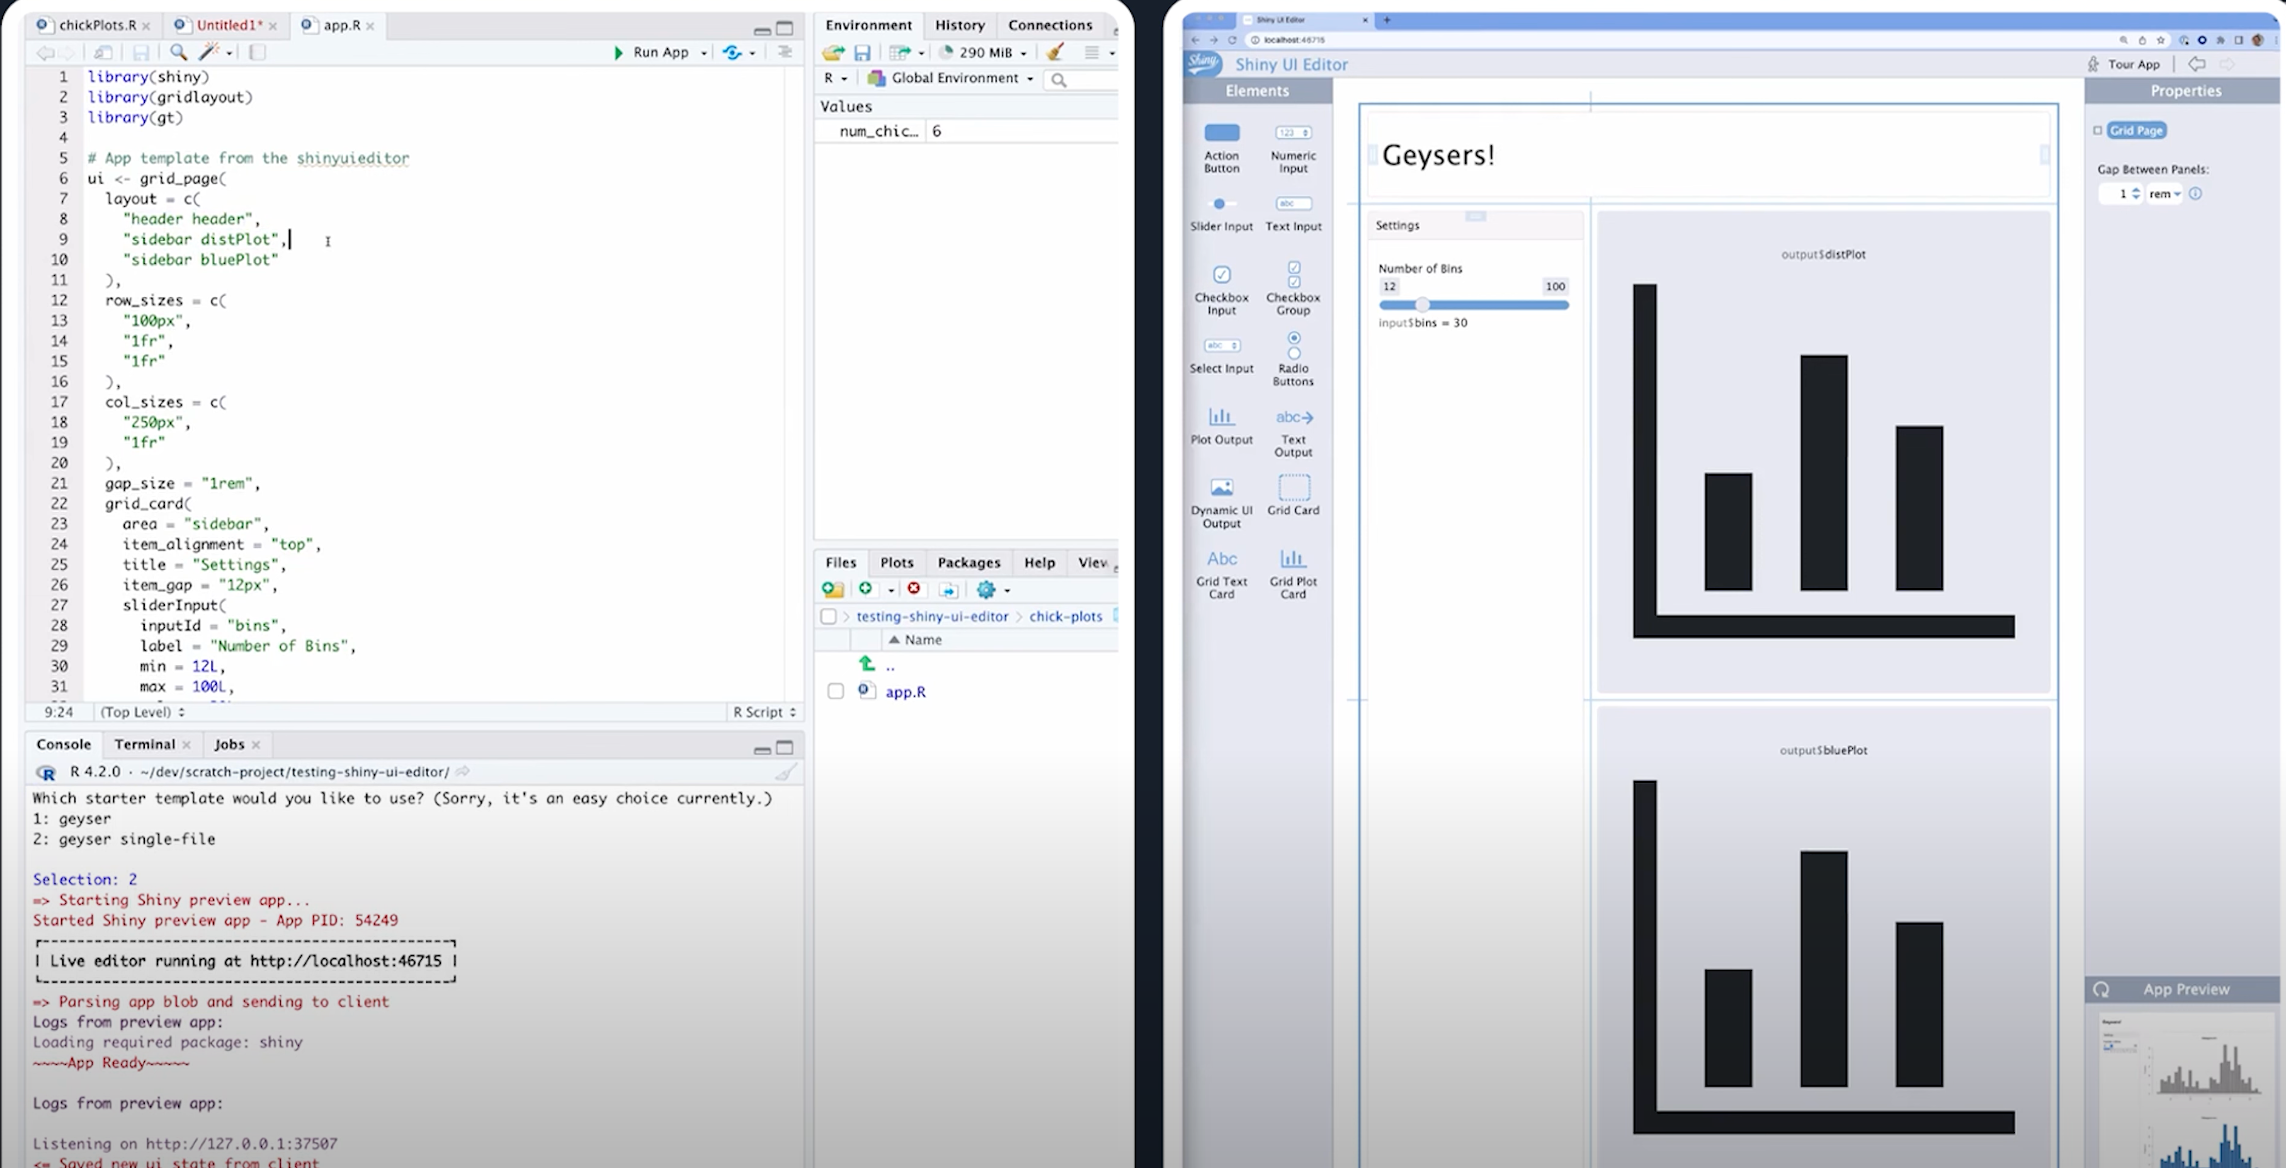Image resolution: width=2286 pixels, height=1168 pixels.
Task: Switch to the History tab
Action: 959,25
